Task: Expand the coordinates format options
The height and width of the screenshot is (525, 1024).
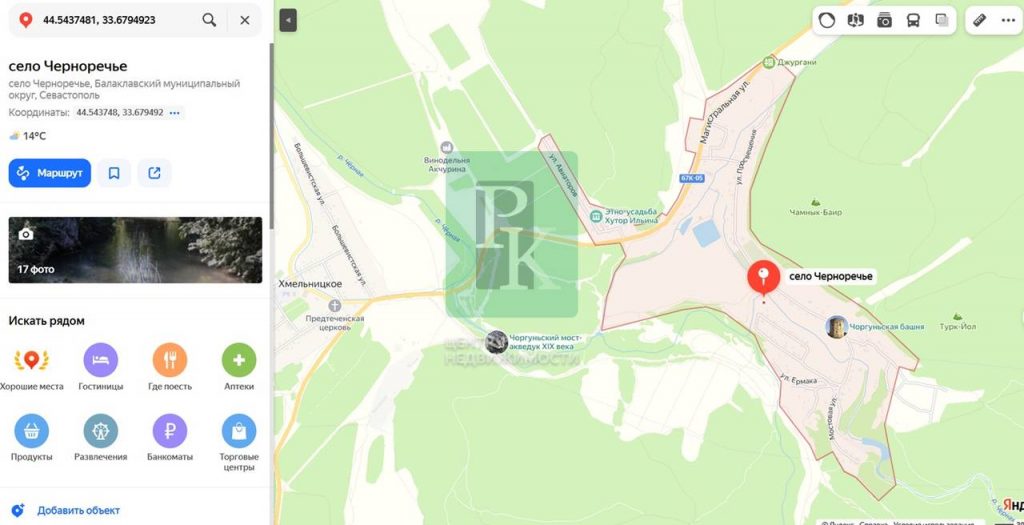Action: (174, 112)
